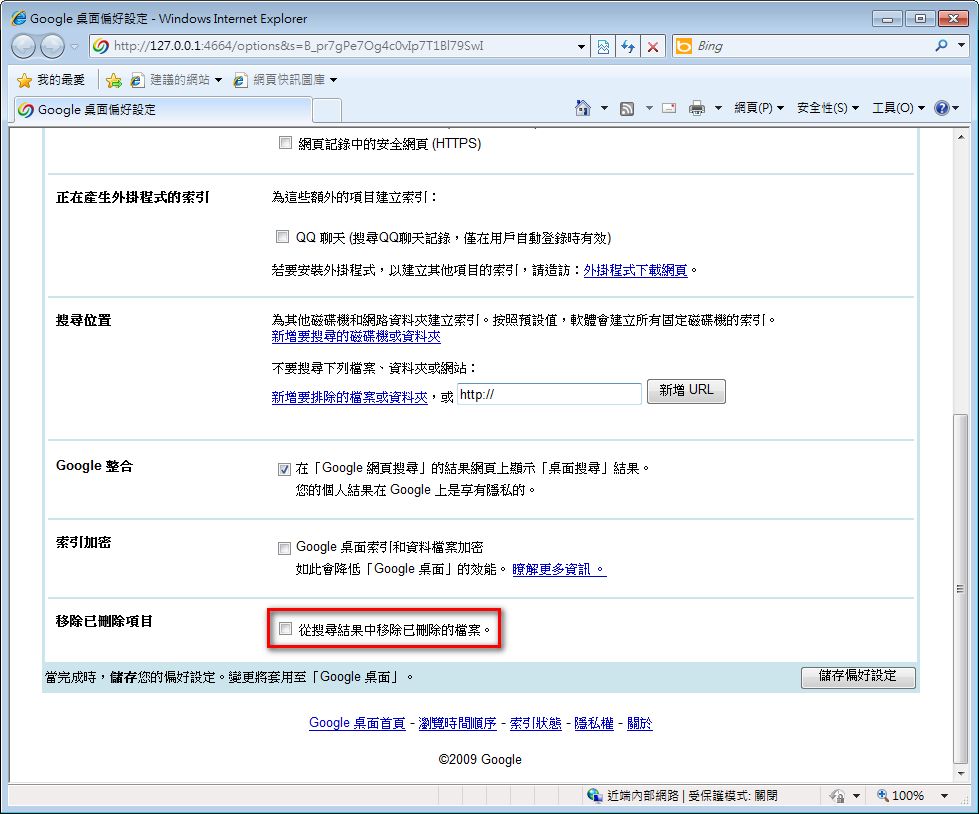The image size is (979, 814).
Task: Open the 瞭解更多資訊 link
Action: pos(559,569)
